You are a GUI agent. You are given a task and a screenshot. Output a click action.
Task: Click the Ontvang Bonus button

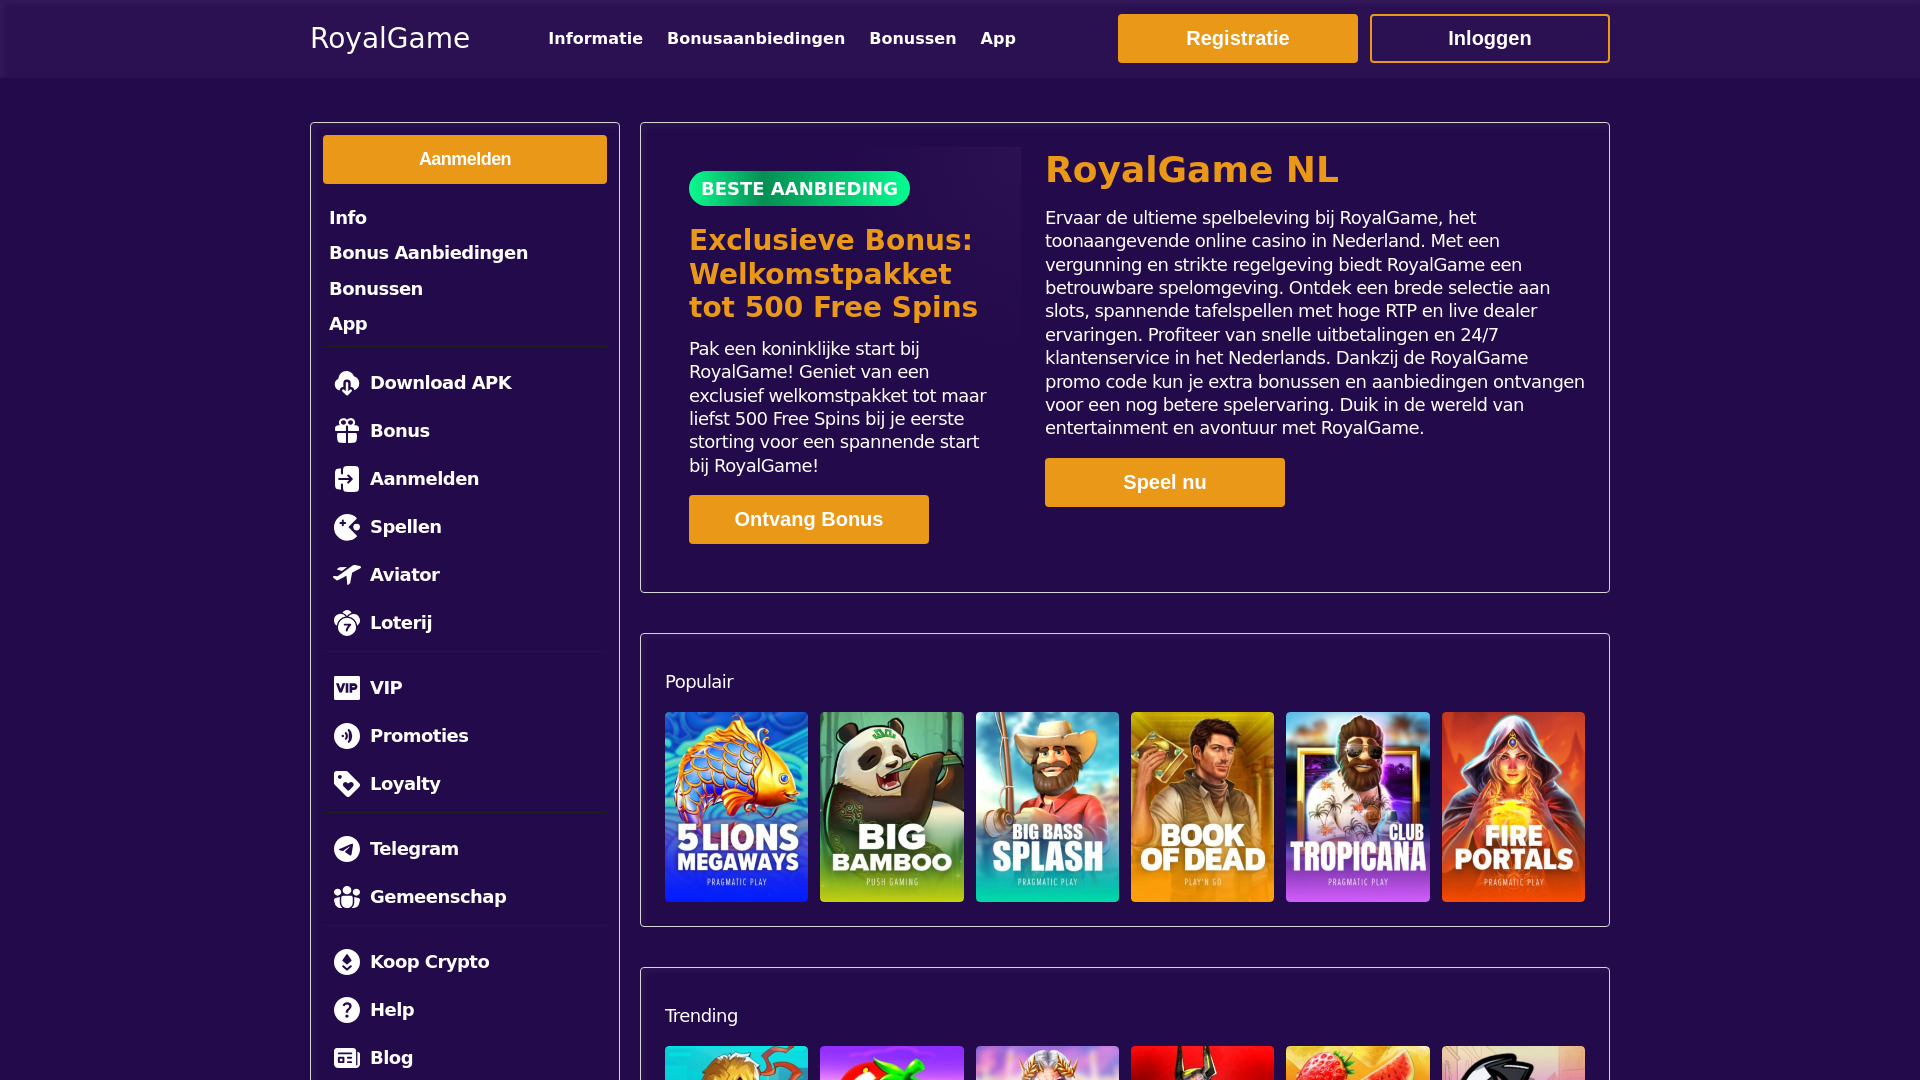point(809,519)
